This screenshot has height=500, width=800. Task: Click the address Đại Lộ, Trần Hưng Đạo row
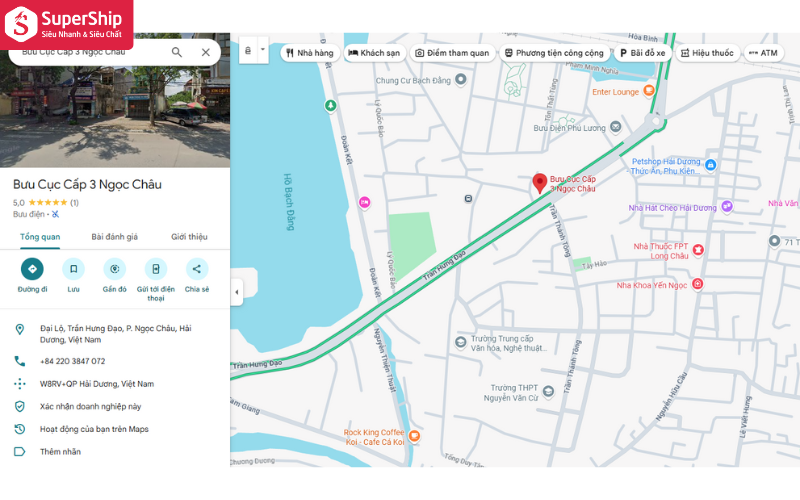(115, 334)
